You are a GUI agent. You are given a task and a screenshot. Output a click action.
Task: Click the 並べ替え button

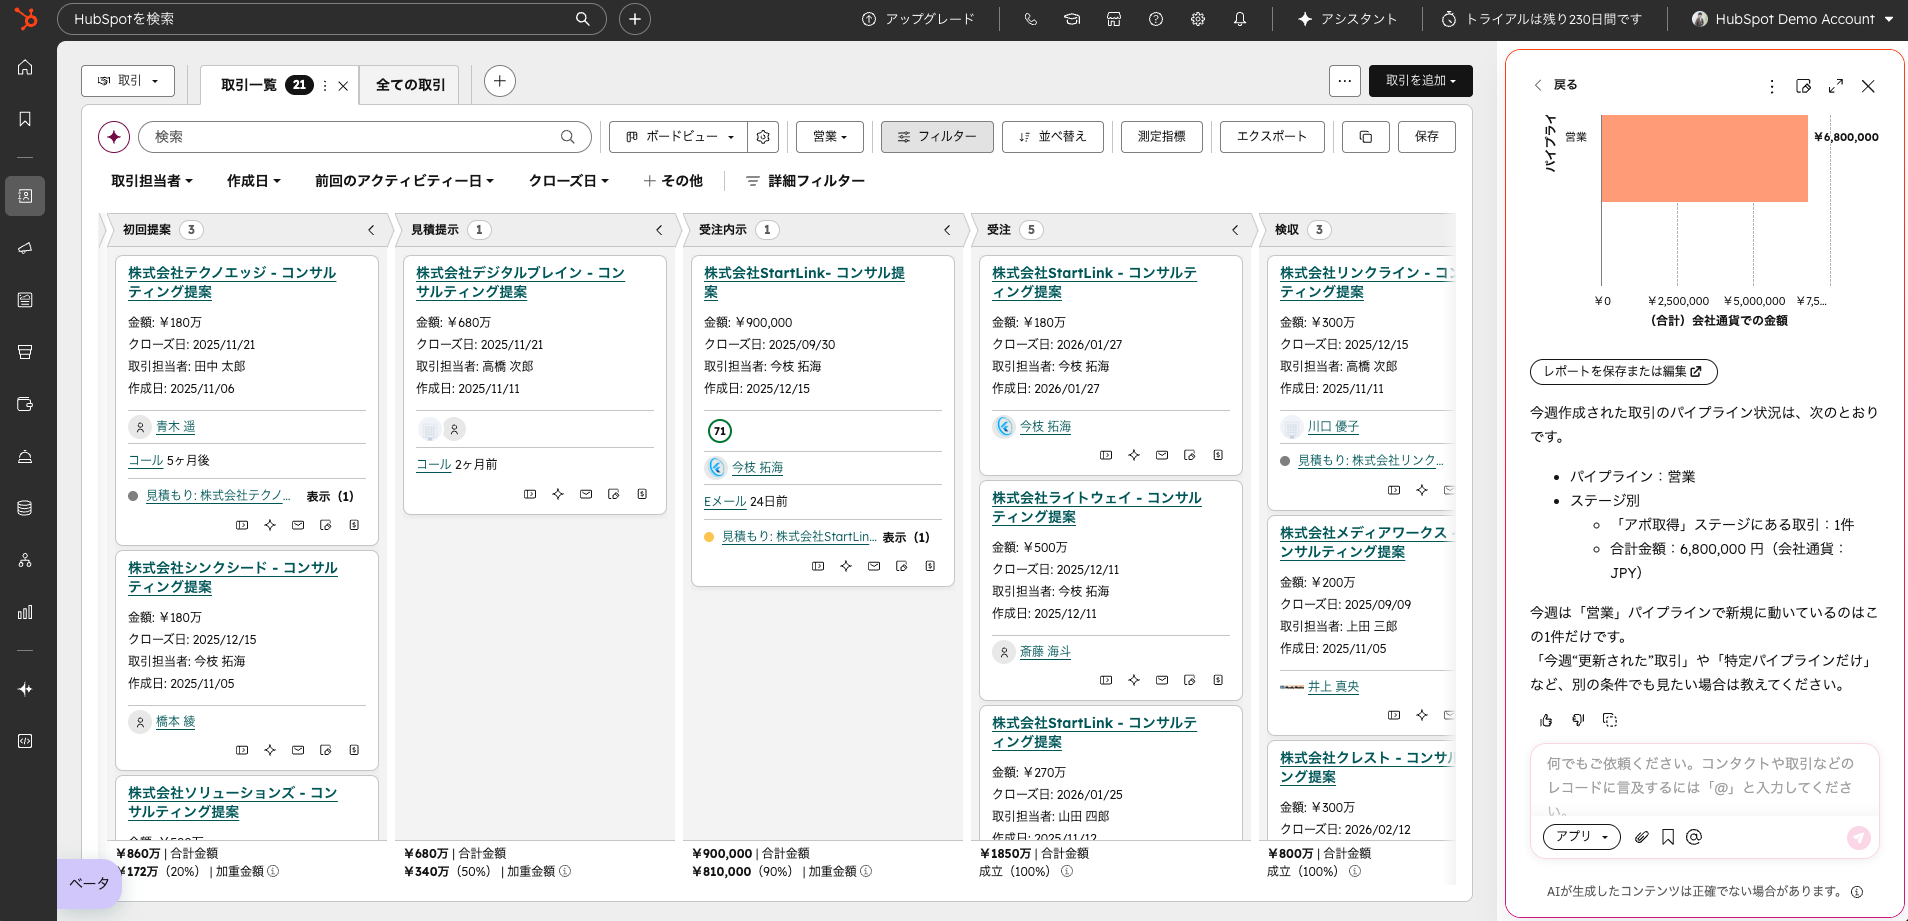[1053, 137]
